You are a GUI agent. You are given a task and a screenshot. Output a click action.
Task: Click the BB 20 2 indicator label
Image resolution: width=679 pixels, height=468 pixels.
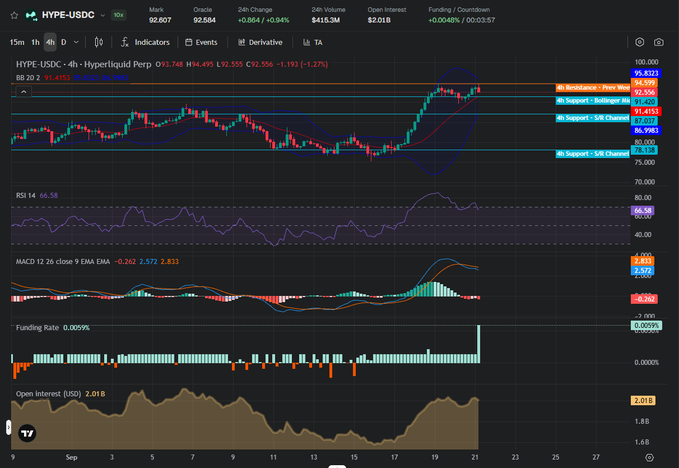28,77
